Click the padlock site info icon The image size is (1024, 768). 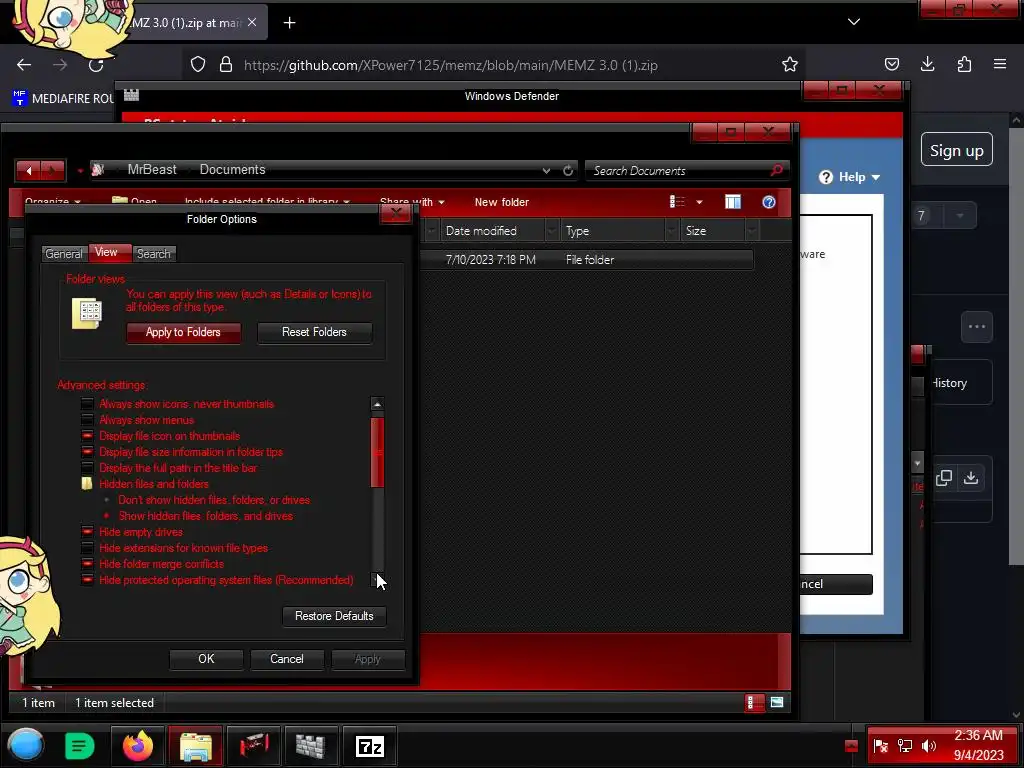(226, 64)
